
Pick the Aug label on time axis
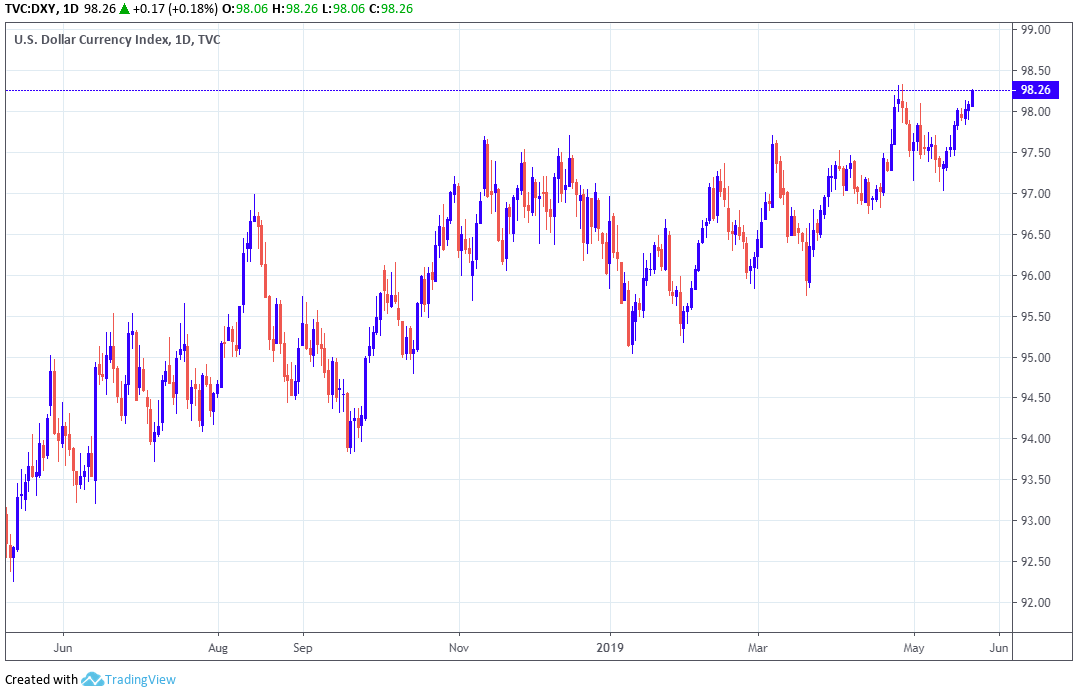pyautogui.click(x=218, y=647)
